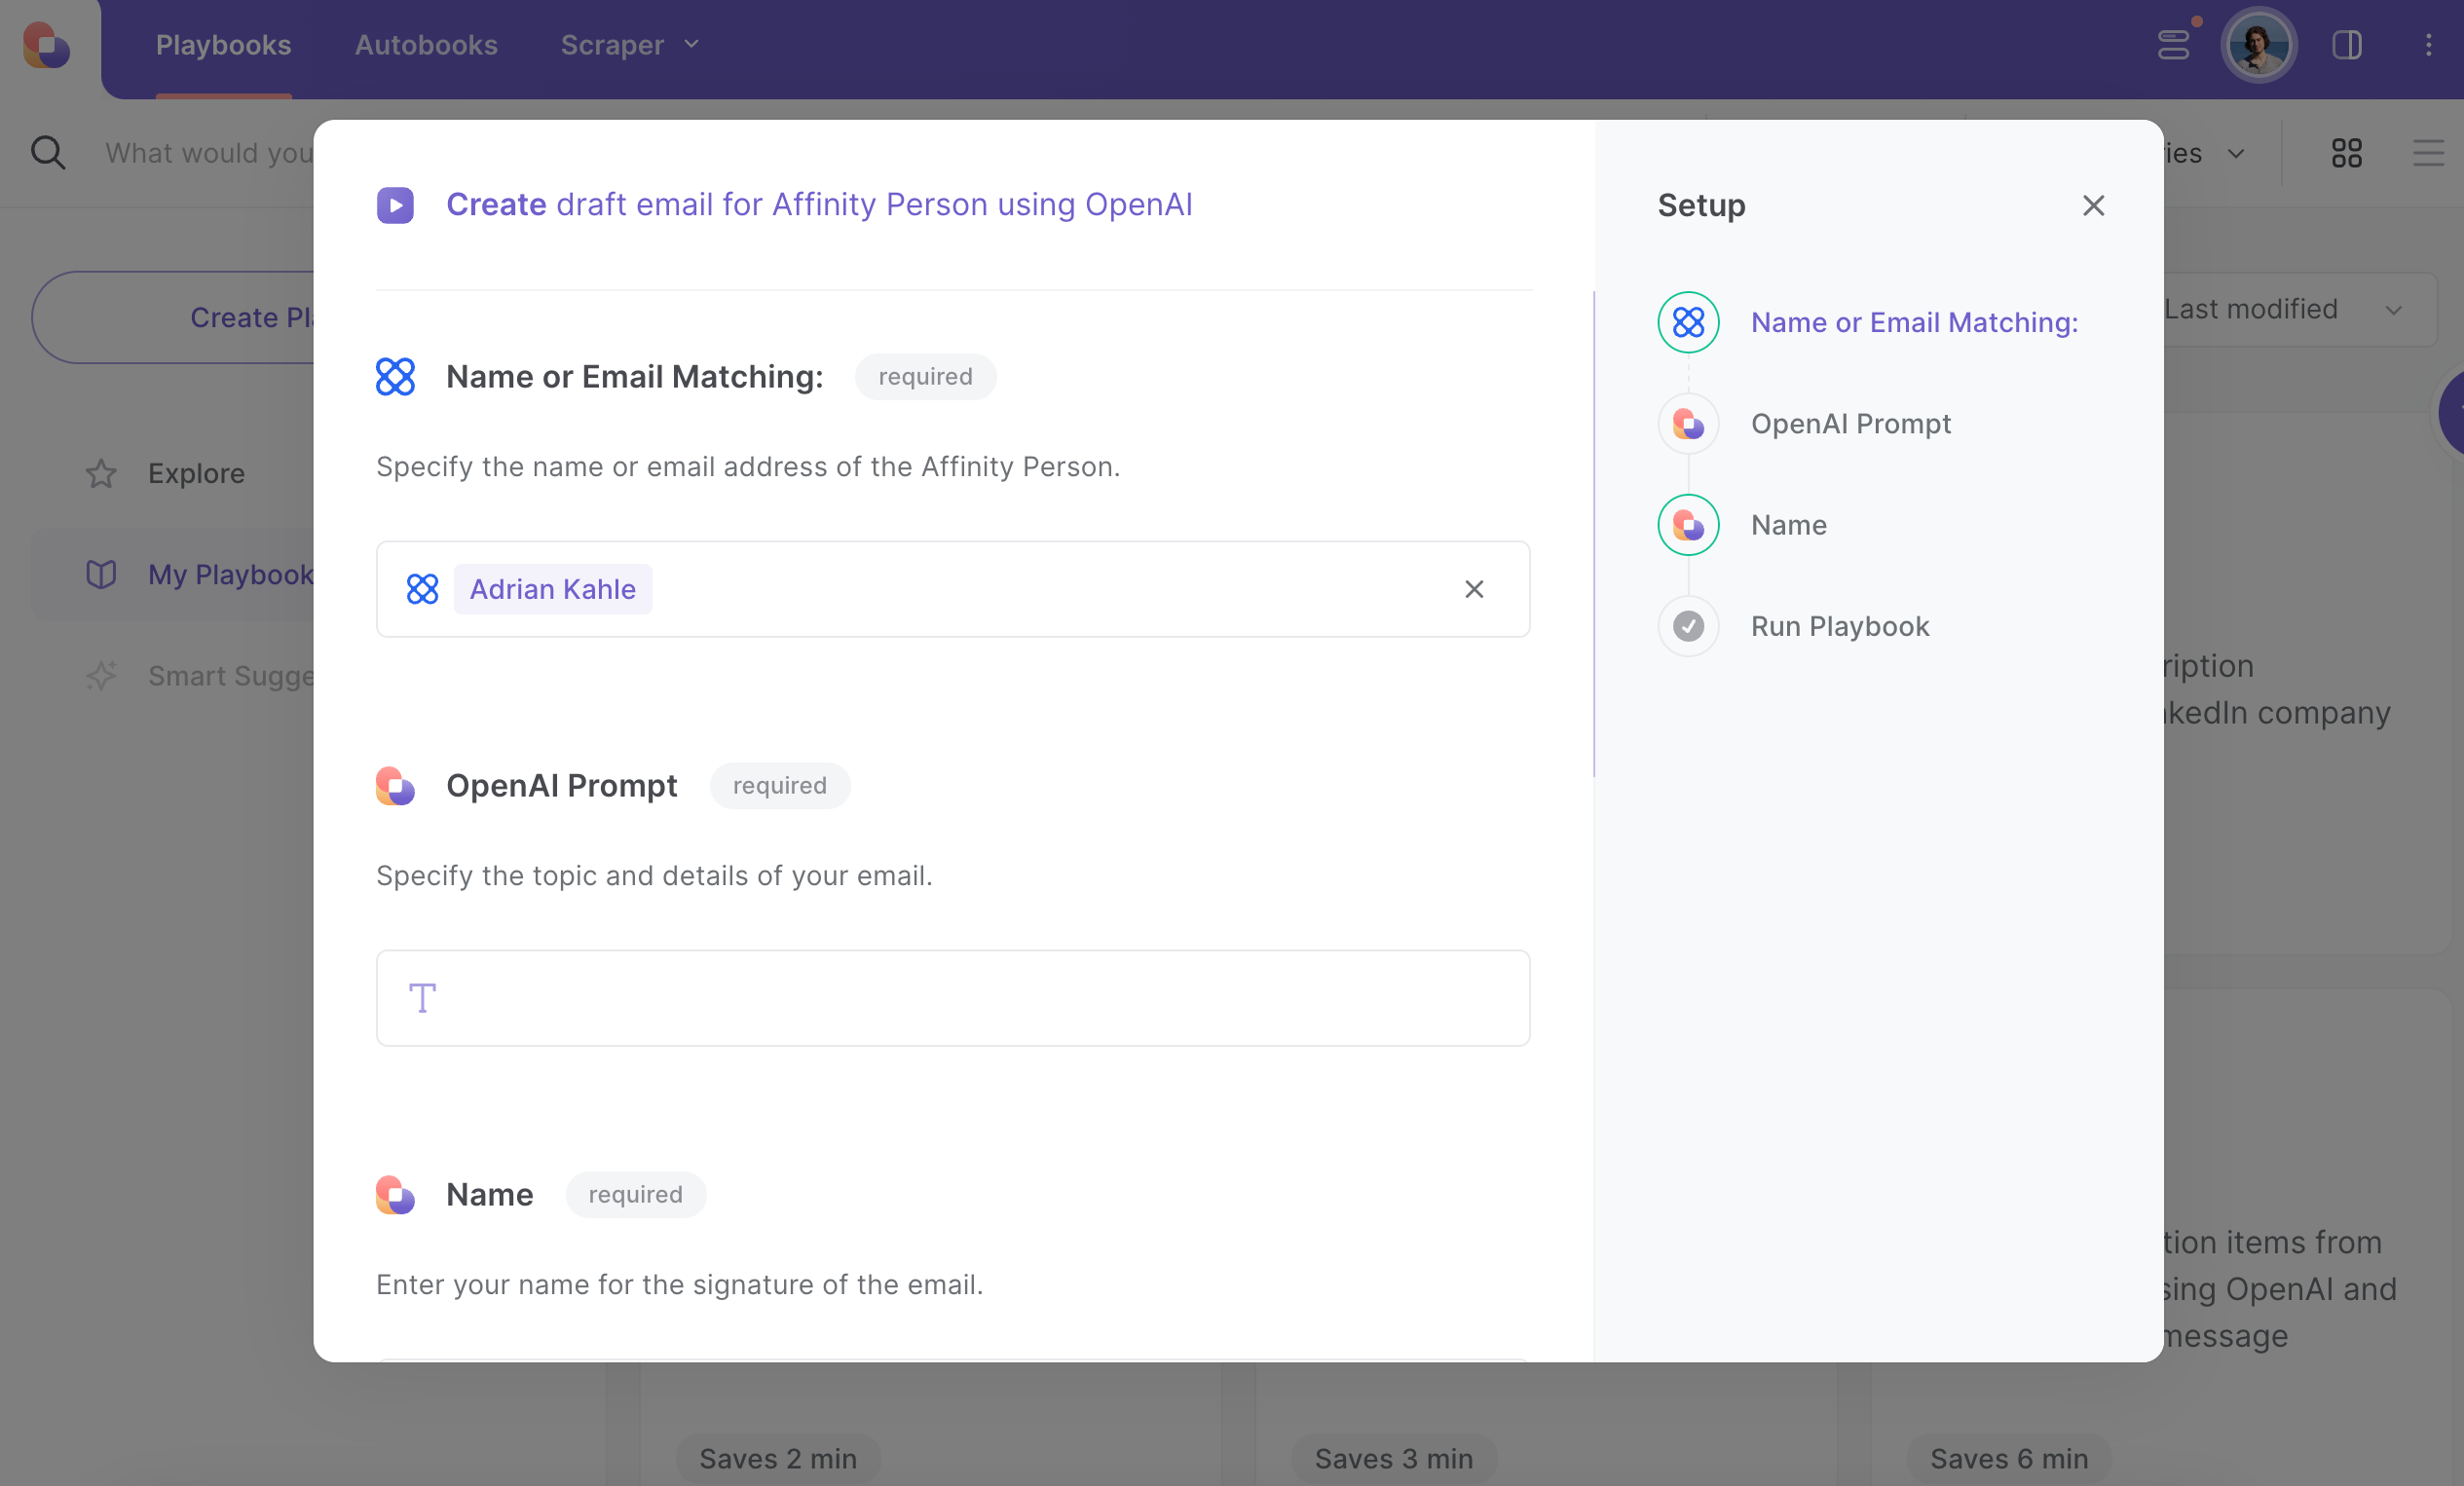Remove the Adrian Kahle matched person chip
Screen dimensions: 2464x1486
coord(1474,589)
